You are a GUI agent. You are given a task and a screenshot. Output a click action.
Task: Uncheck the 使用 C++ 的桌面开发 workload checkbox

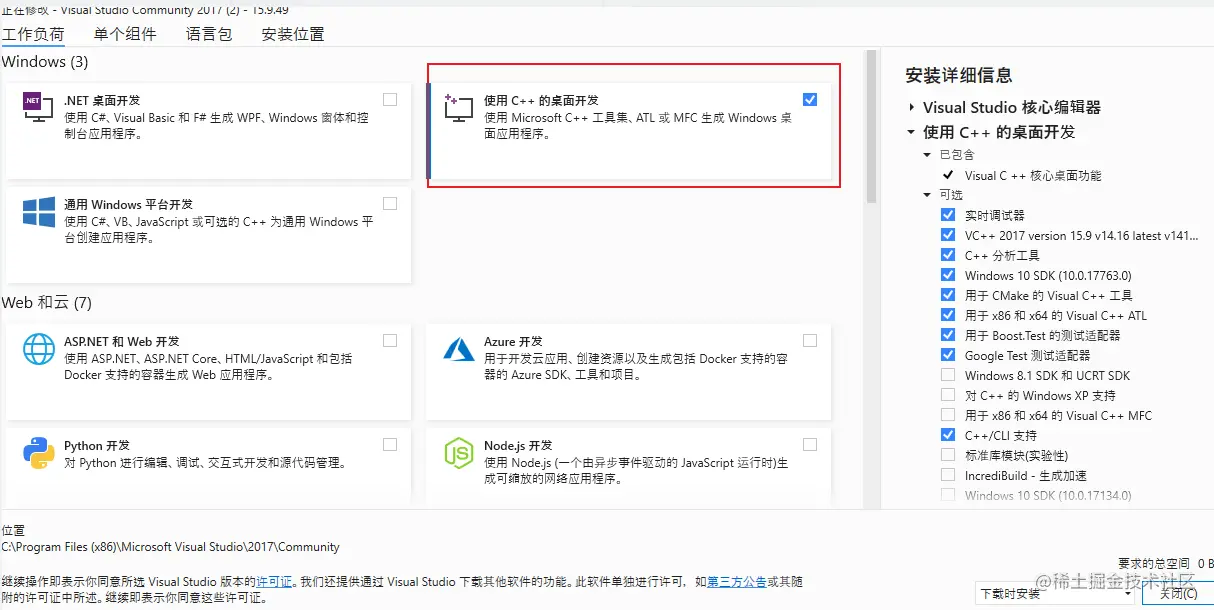pos(810,99)
